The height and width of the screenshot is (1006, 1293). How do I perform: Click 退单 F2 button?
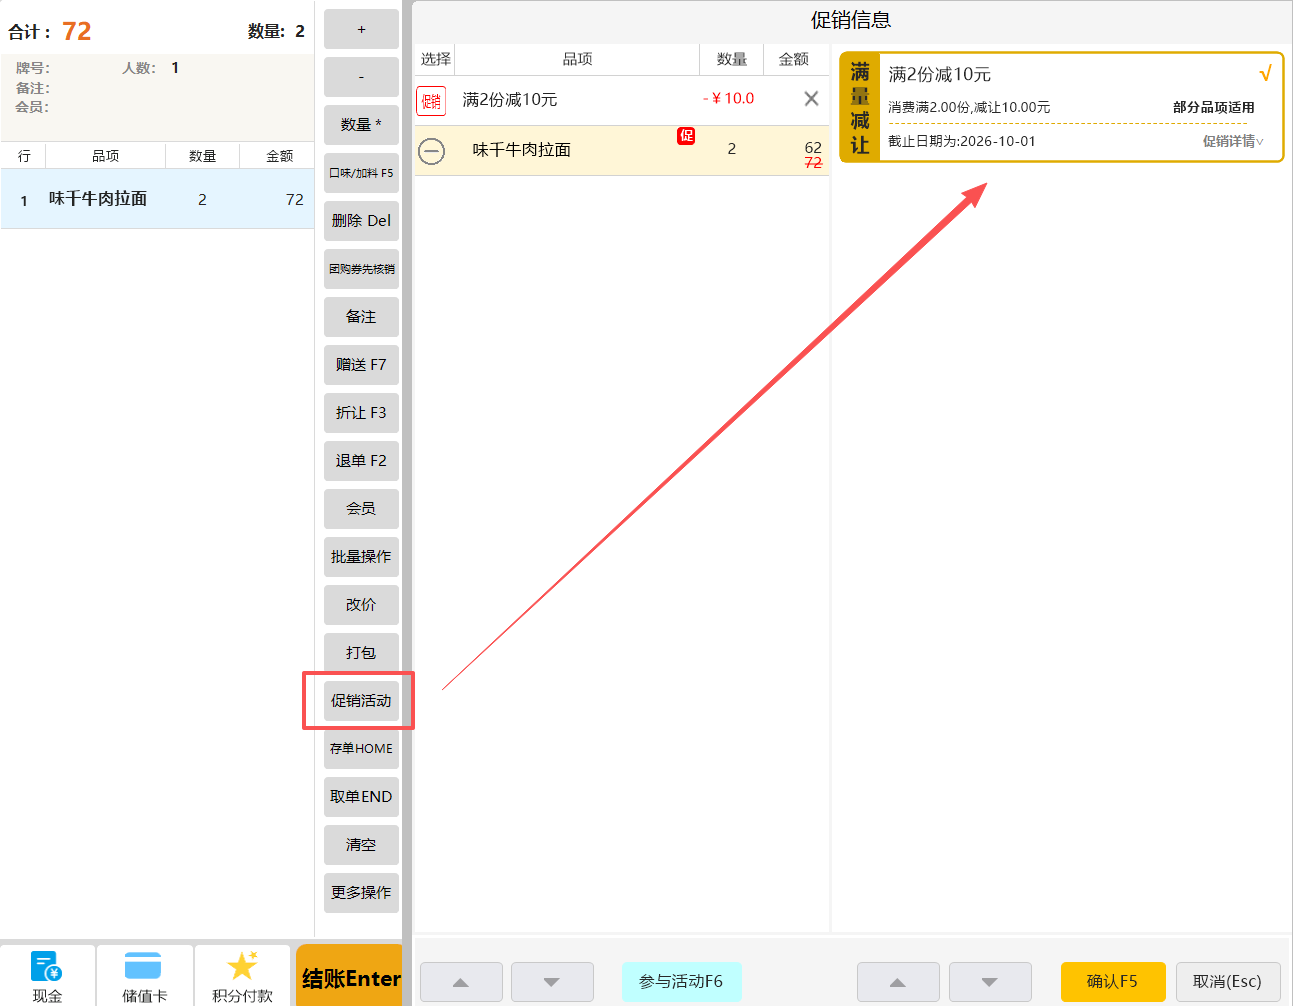pos(361,461)
